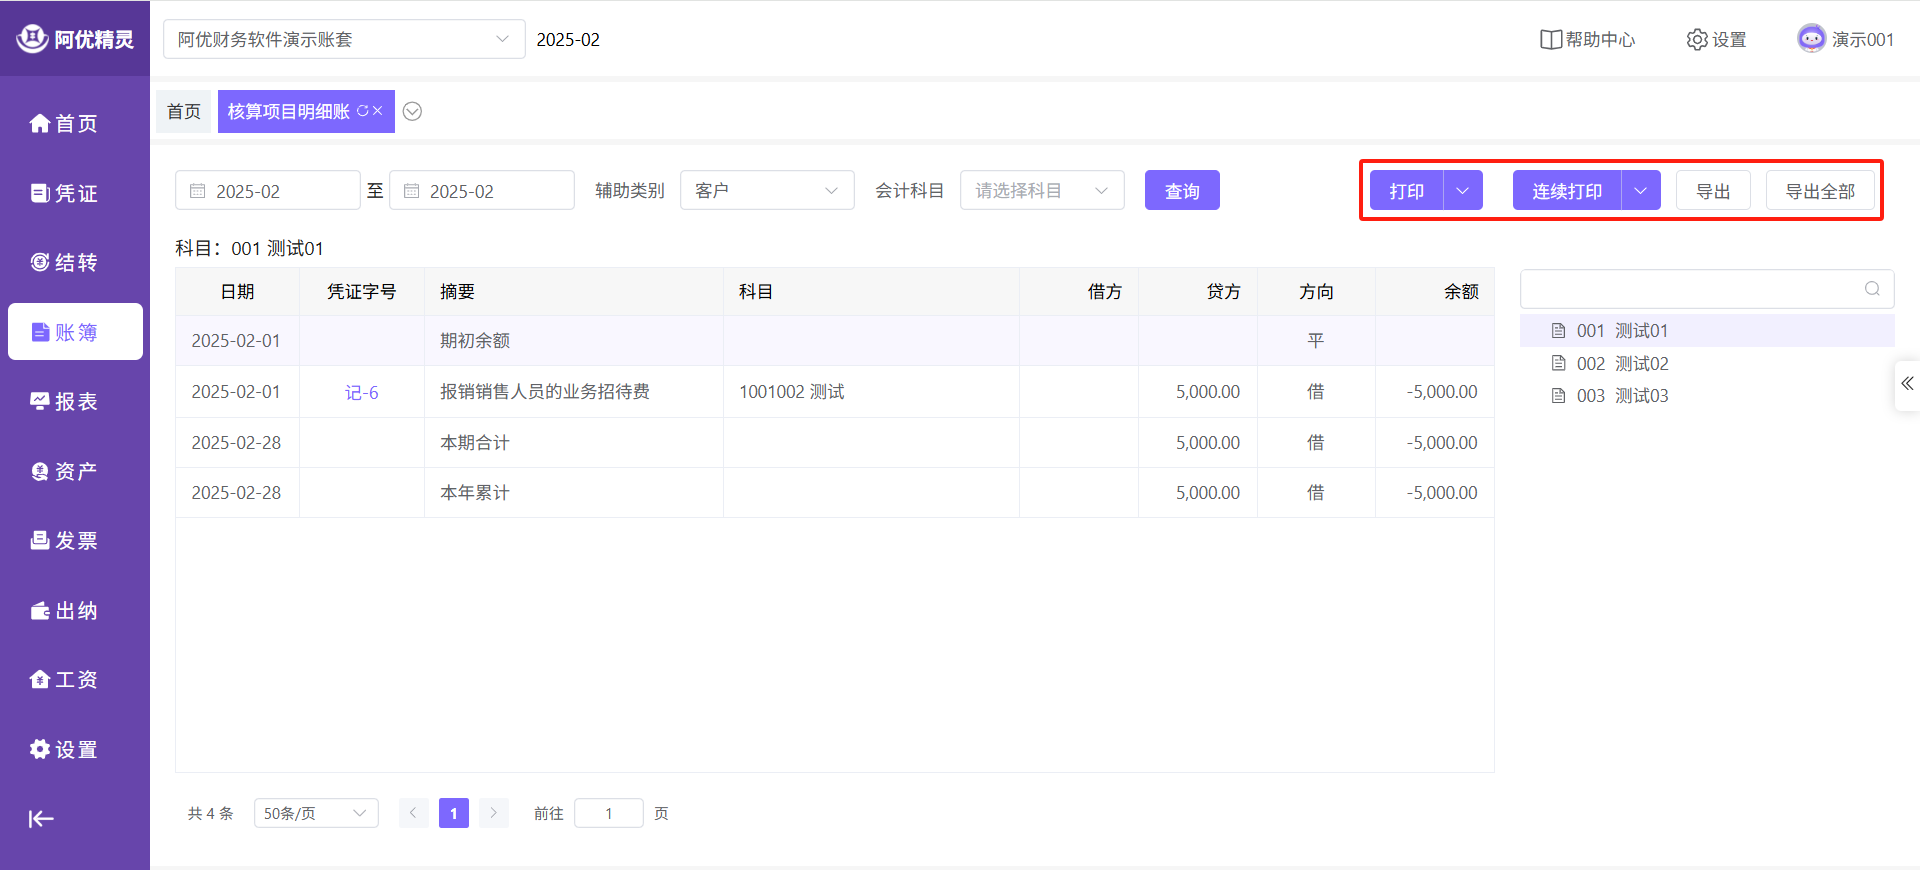Screen dimensions: 1920x870
Task: Click the 演示001 user avatar
Action: pos(1811,39)
